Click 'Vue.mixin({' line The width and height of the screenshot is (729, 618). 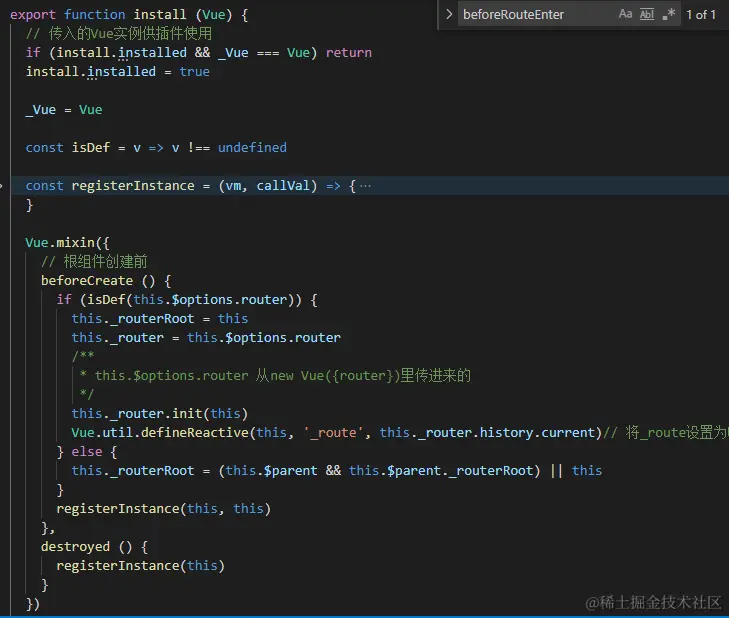pyautogui.click(x=67, y=242)
